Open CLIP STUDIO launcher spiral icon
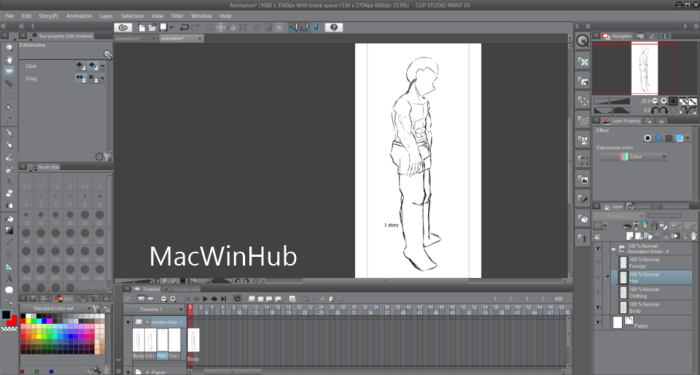 click(123, 28)
